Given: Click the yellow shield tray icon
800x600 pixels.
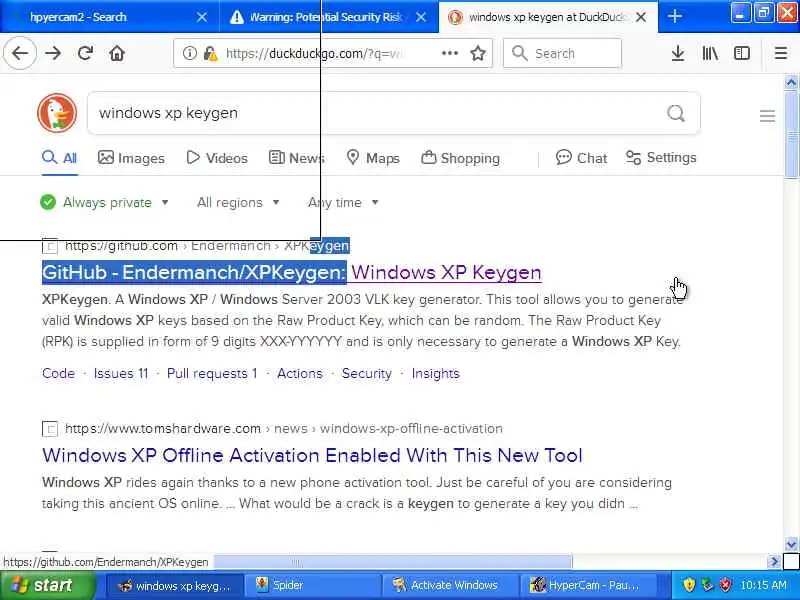Looking at the screenshot, I should pos(689,585).
